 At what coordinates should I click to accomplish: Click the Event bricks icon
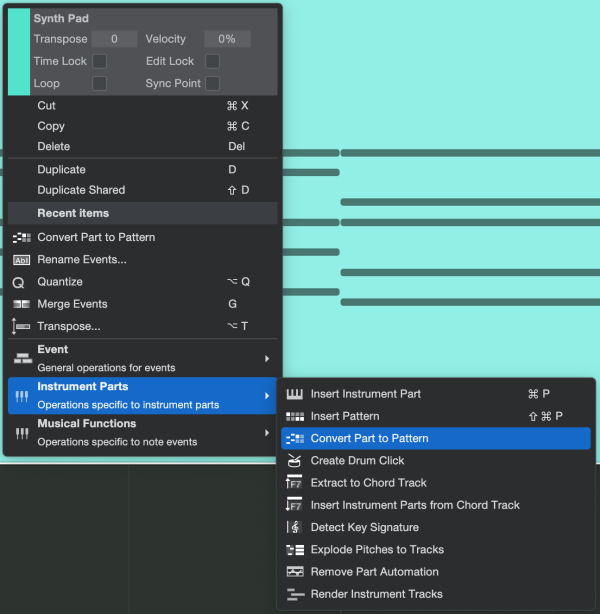[x=23, y=358]
